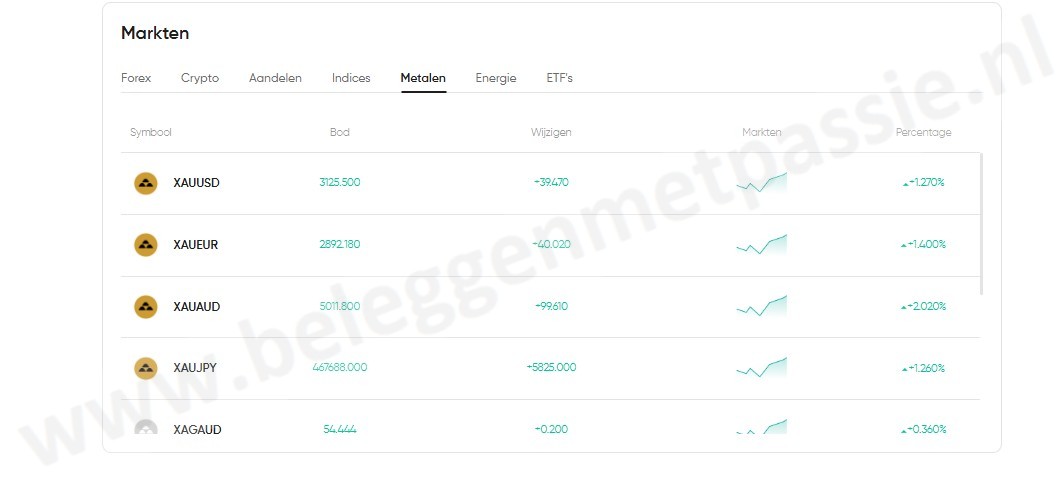This screenshot has width=1060, height=488.
Task: Open the Energie tab
Action: 496,78
